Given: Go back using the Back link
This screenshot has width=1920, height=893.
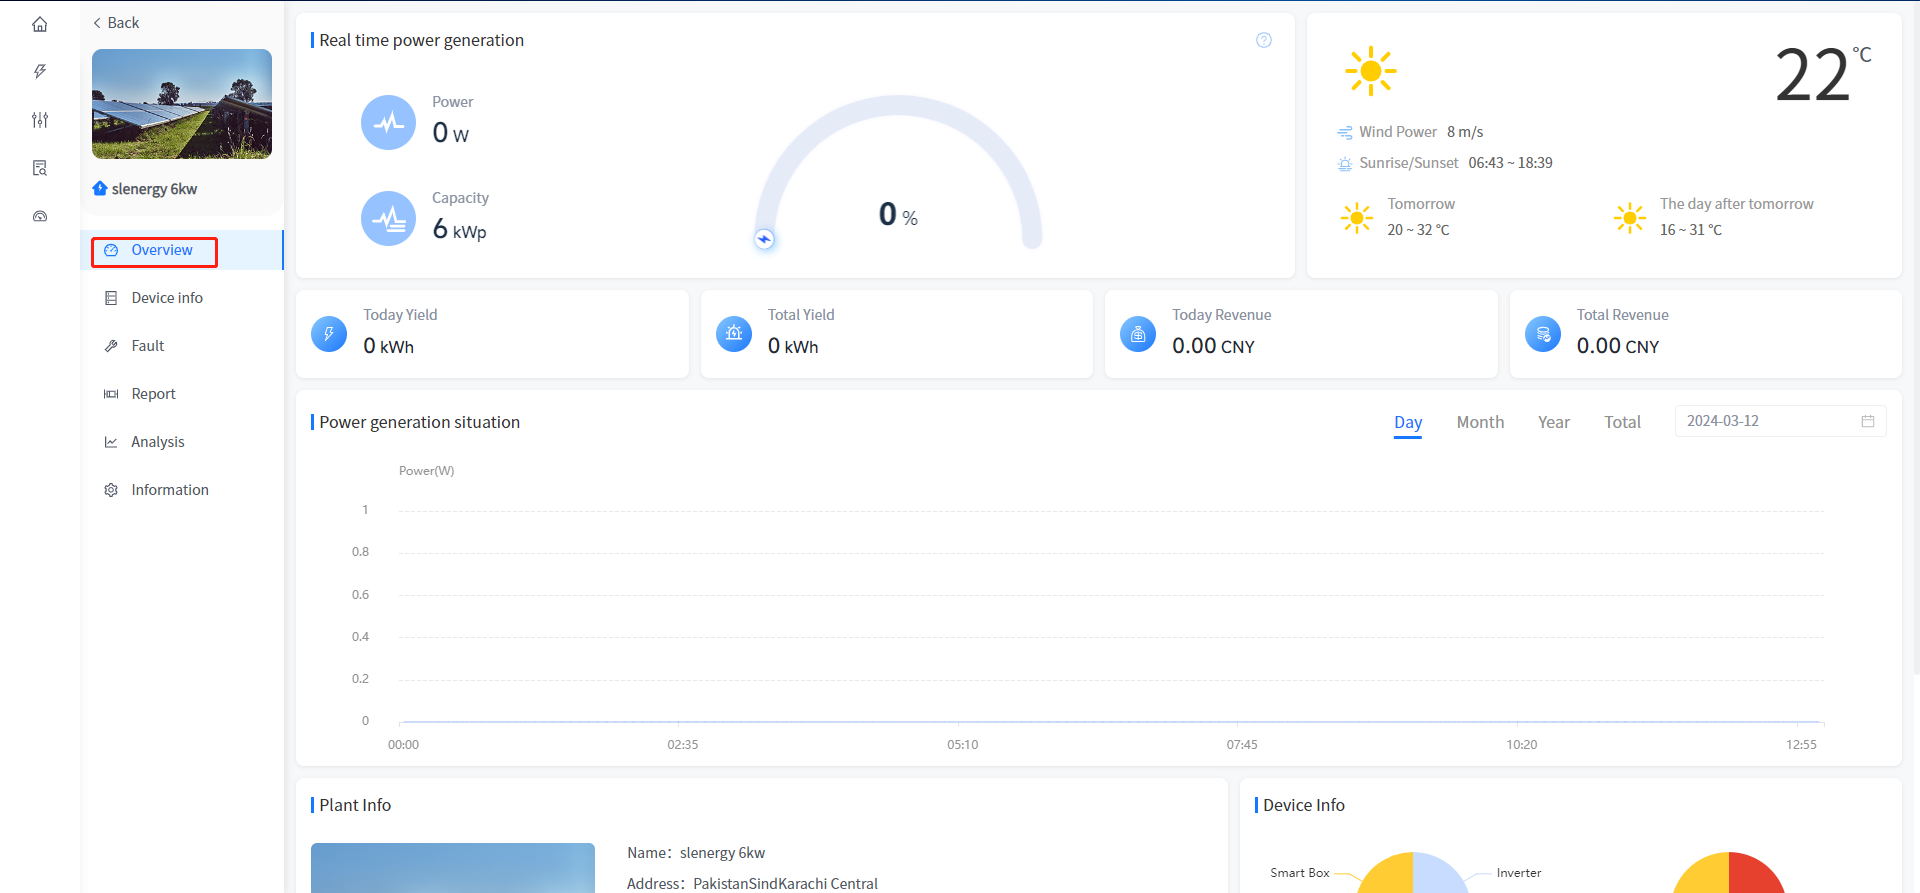Looking at the screenshot, I should click(x=116, y=23).
